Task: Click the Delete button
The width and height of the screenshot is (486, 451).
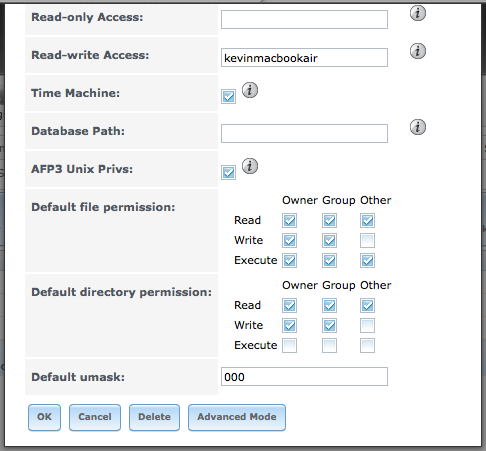Action: click(154, 417)
